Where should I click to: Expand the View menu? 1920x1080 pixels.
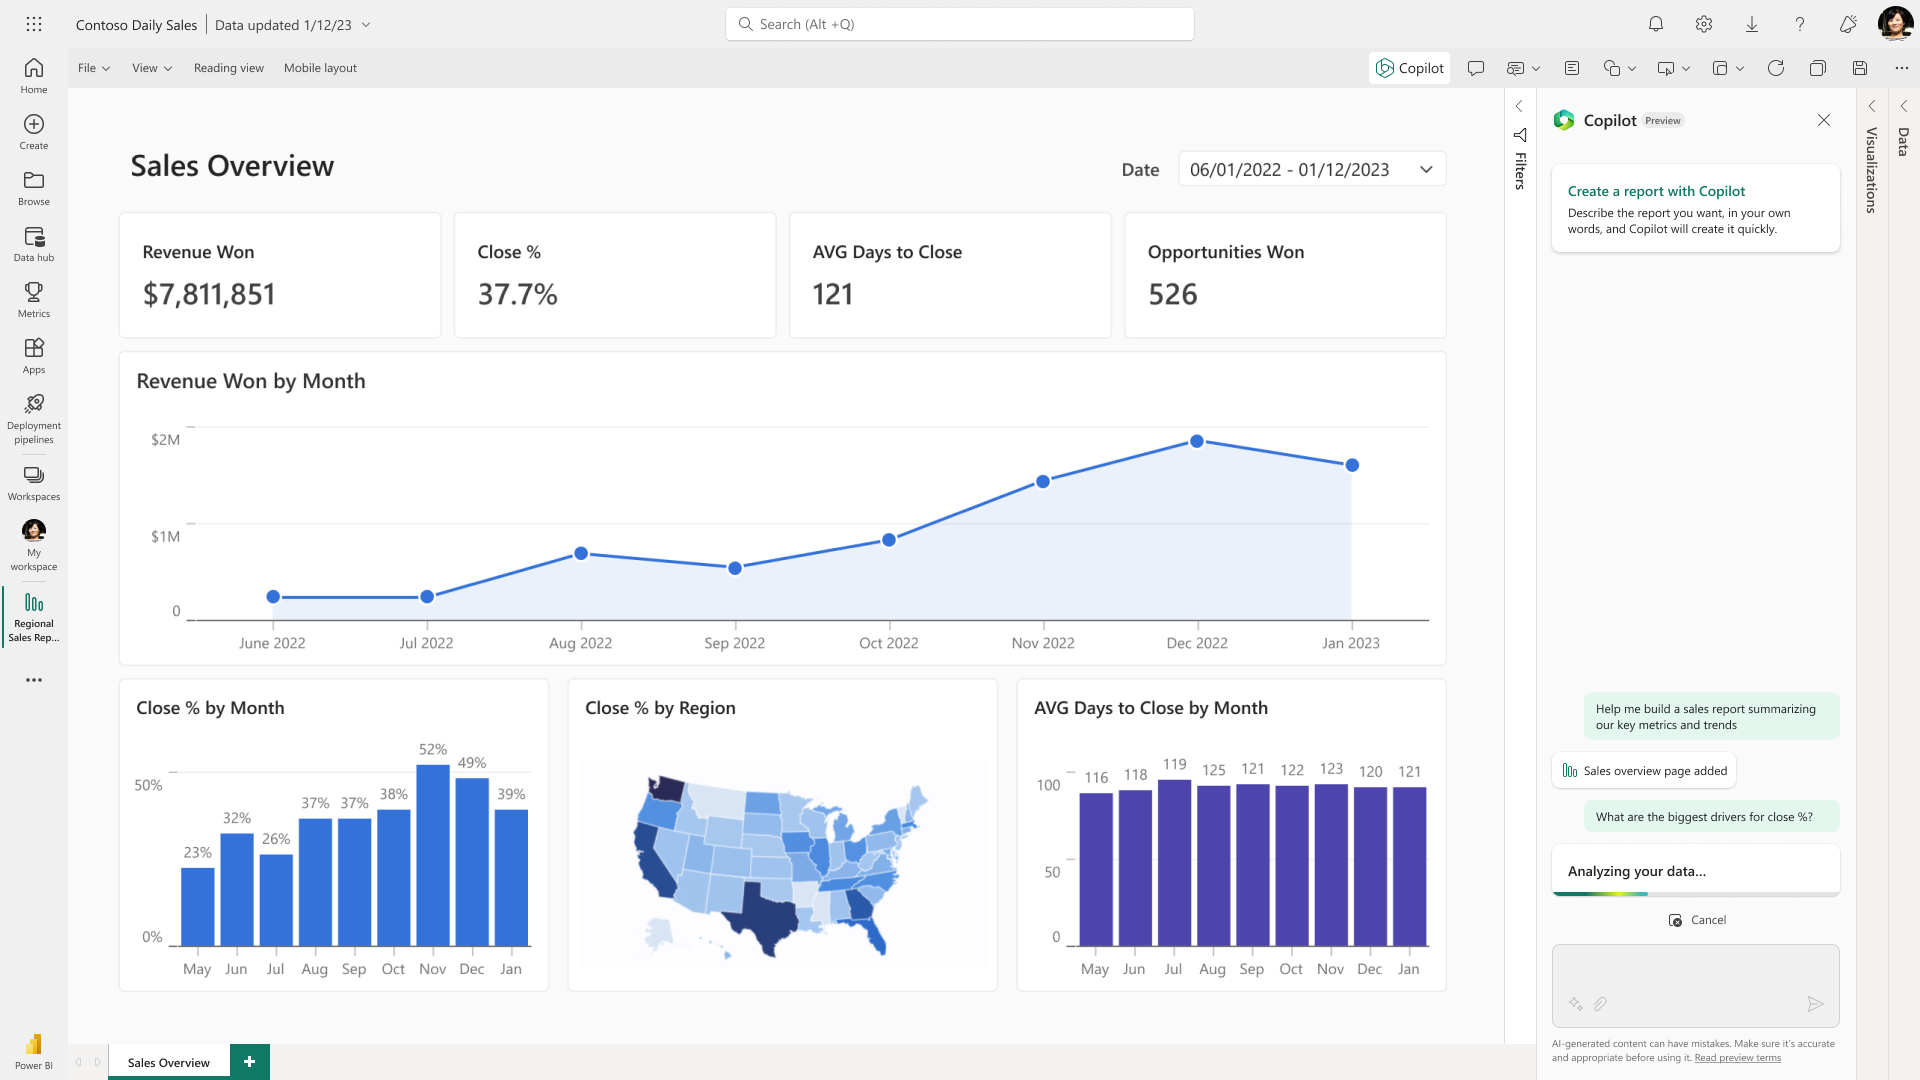[150, 67]
